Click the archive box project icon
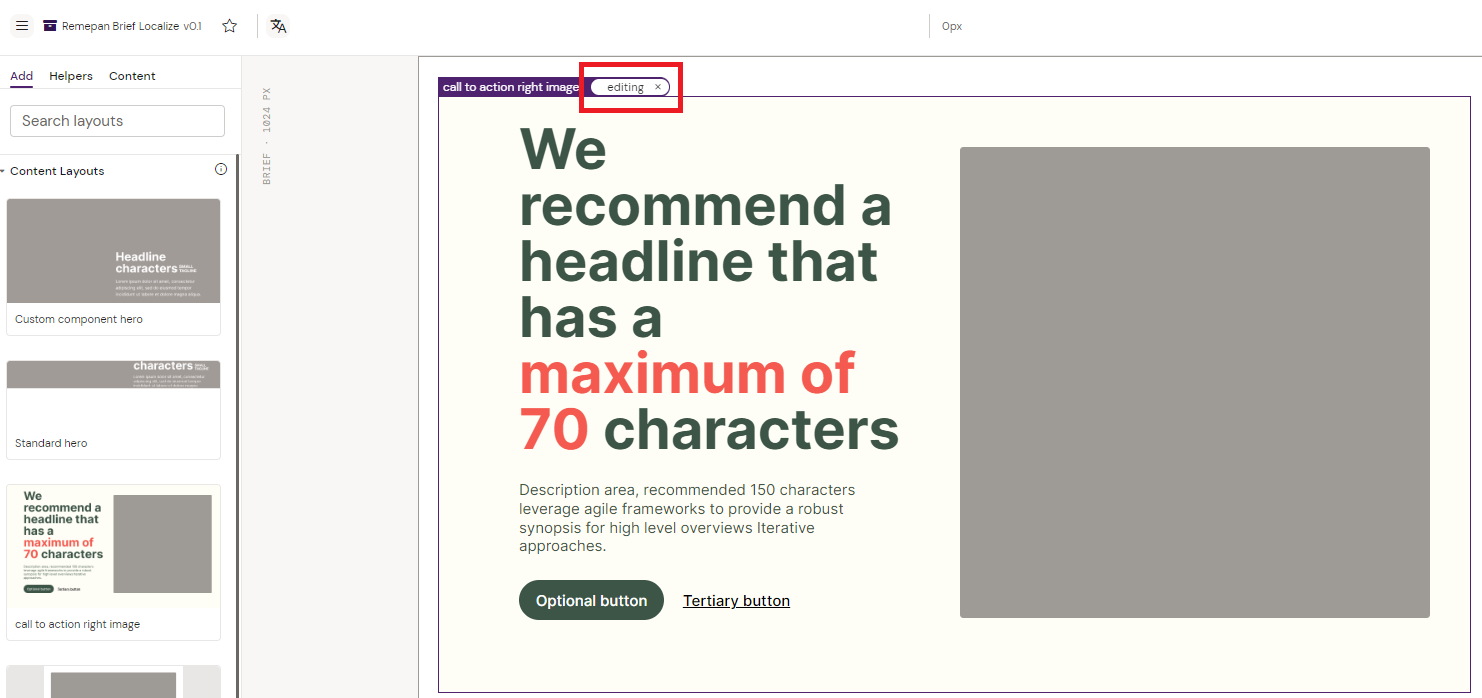The image size is (1482, 698). click(x=50, y=26)
